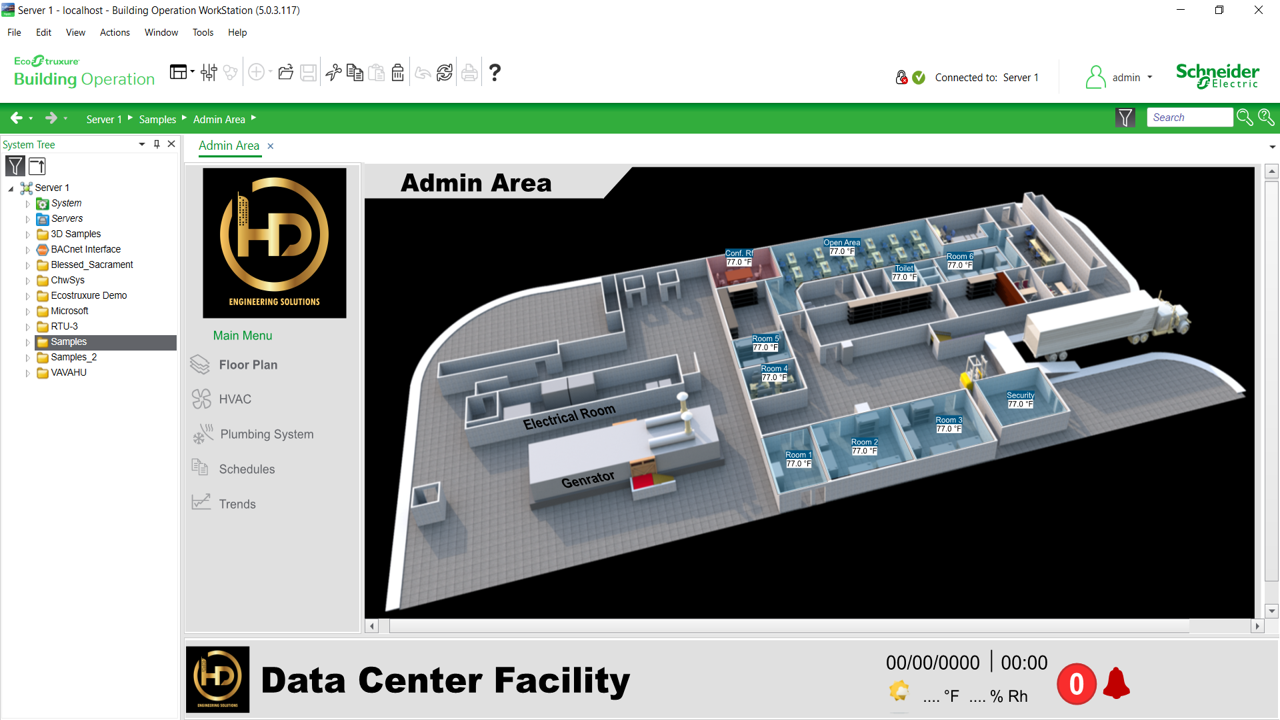1280x720 pixels.
Task: Go to Plumbing System page
Action: click(x=266, y=434)
